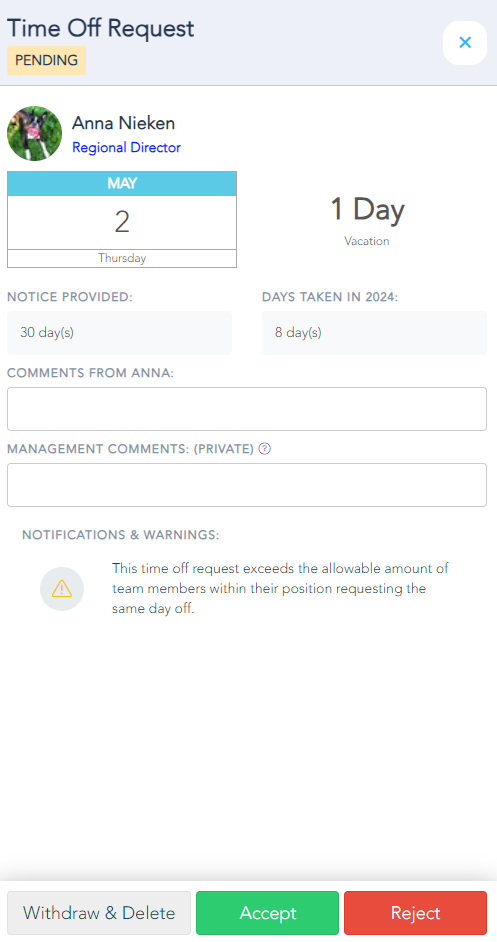The width and height of the screenshot is (497, 942).
Task: Click into the Management Comments private field
Action: click(x=247, y=485)
